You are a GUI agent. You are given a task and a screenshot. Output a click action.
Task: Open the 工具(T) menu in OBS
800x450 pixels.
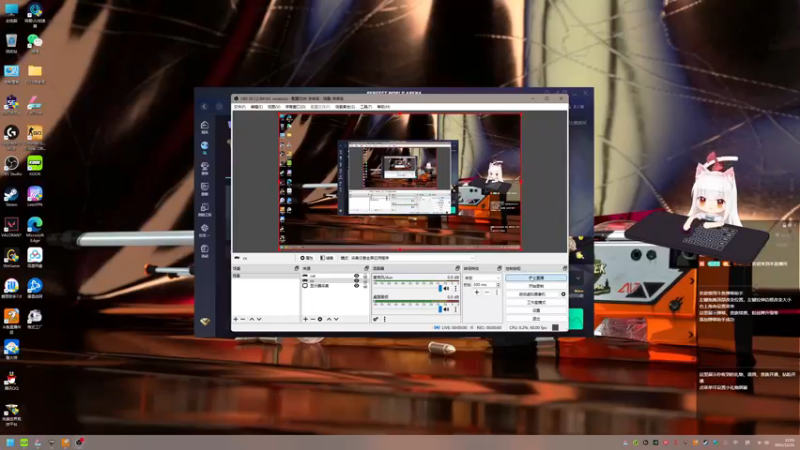click(366, 107)
